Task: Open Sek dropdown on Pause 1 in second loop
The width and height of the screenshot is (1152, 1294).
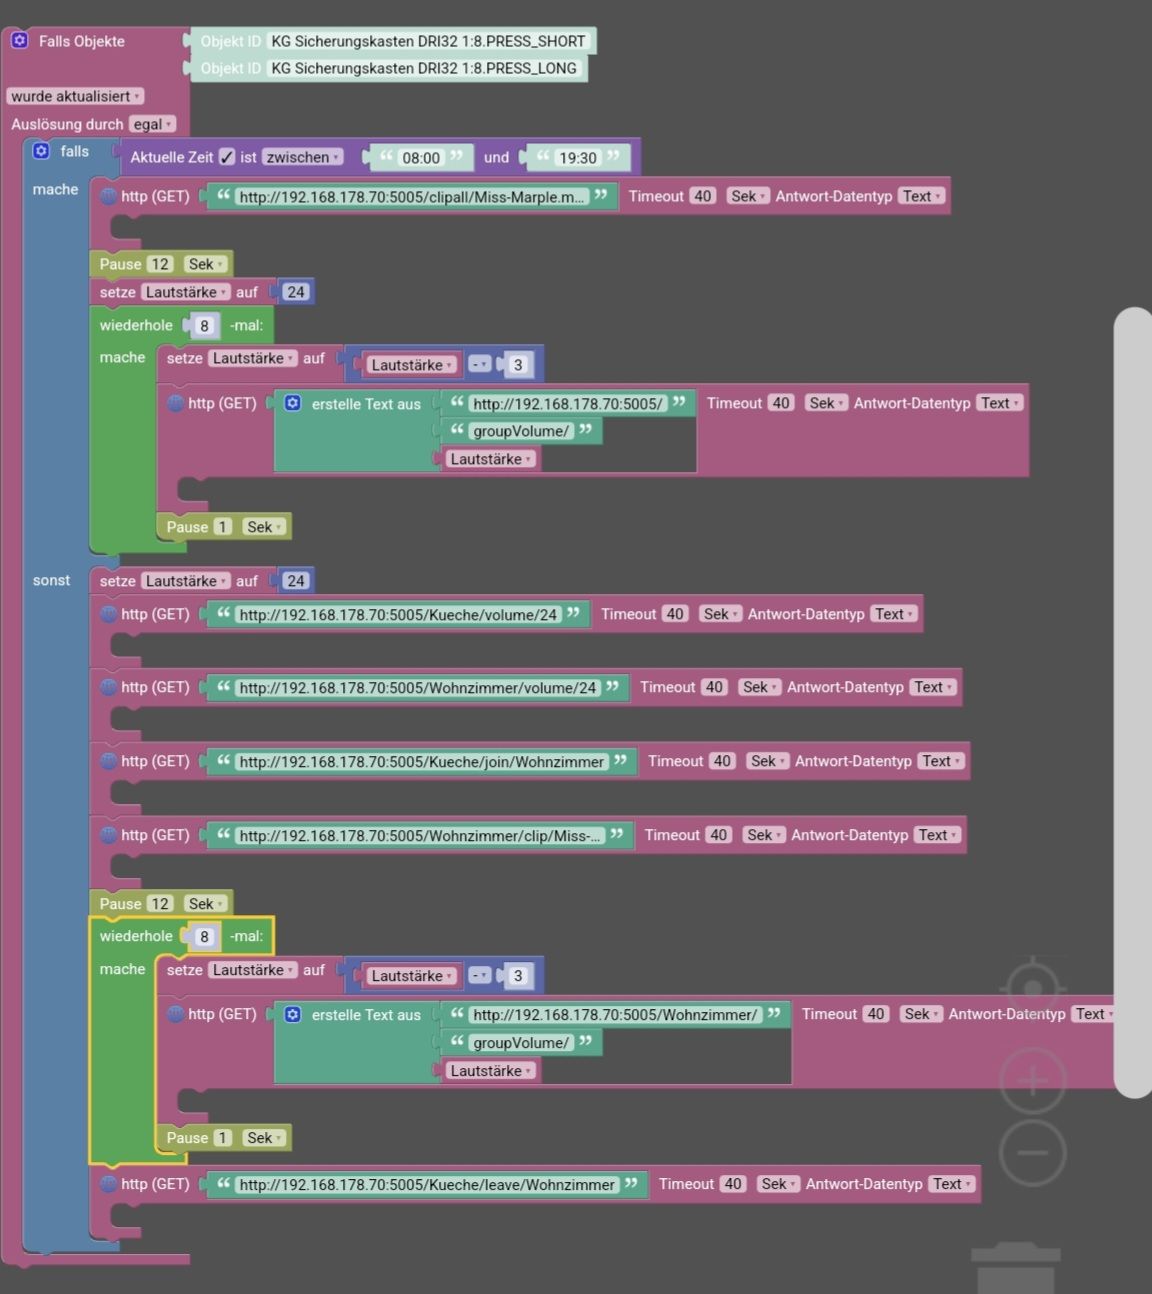Action: click(264, 1138)
